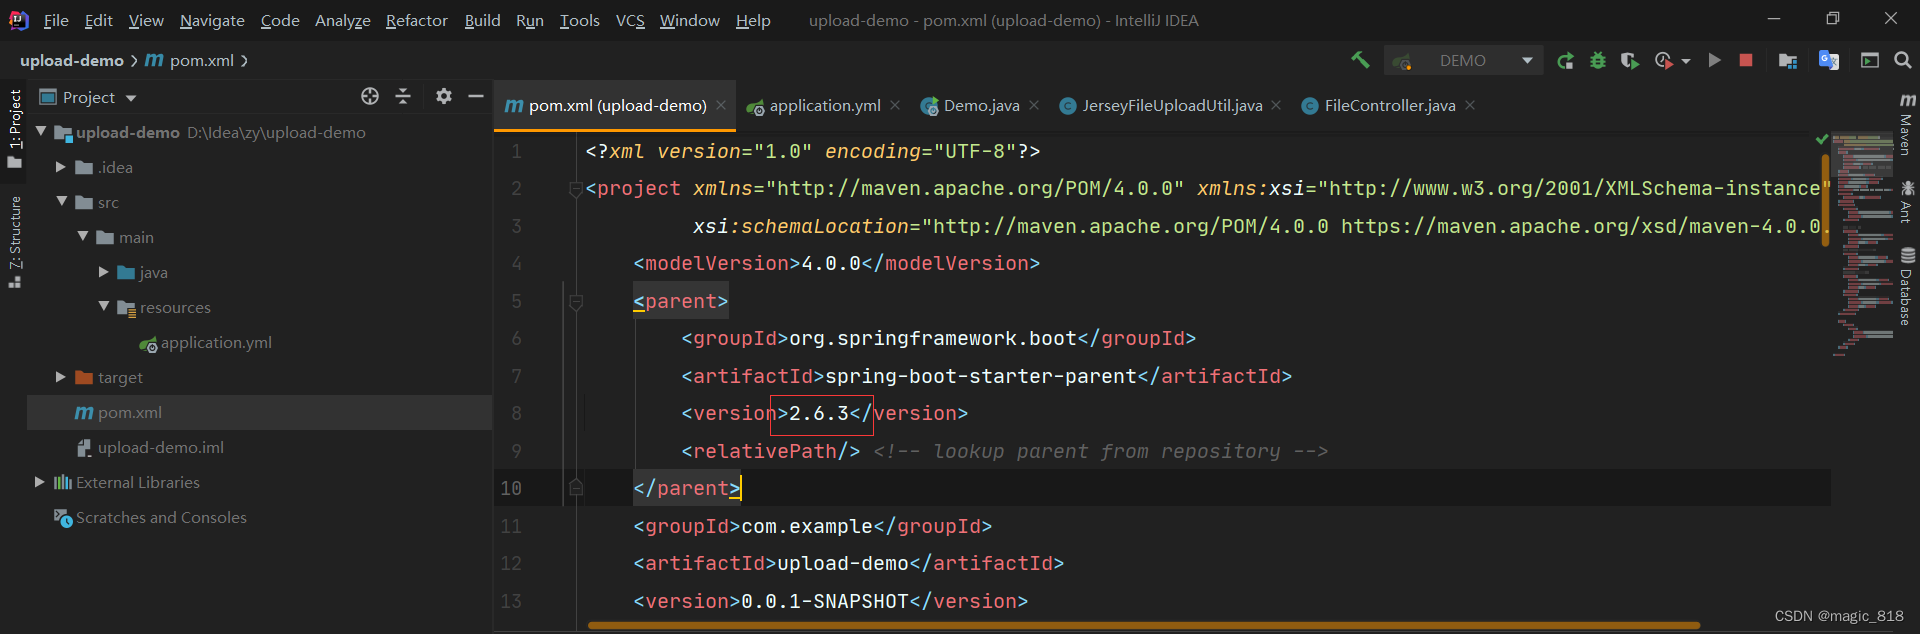Select Scratches and Consoles in tree

161,518
